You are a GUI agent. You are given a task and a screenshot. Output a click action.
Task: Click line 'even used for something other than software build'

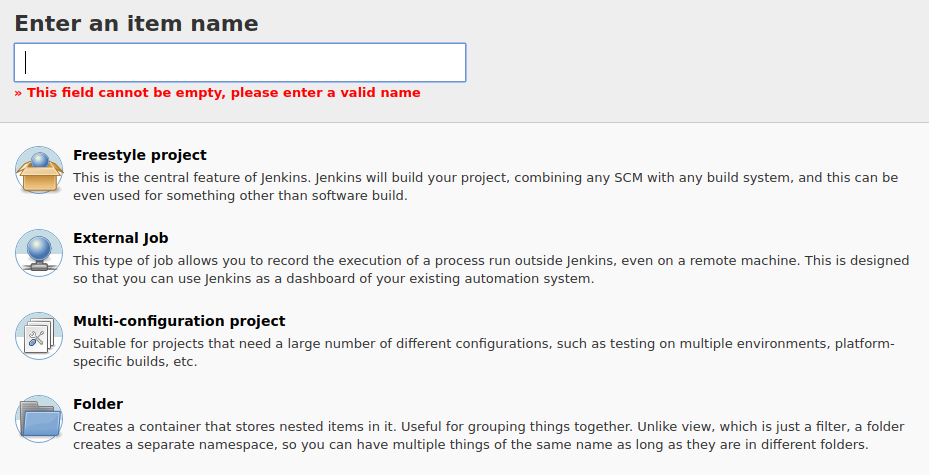click(x=240, y=195)
